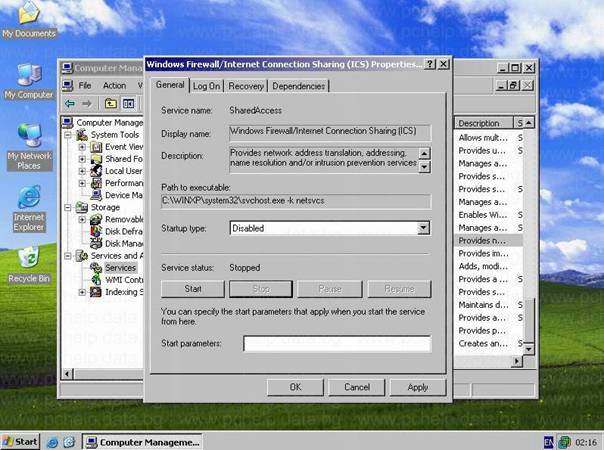
Task: Select the Services node in the console tree
Action: [120, 267]
